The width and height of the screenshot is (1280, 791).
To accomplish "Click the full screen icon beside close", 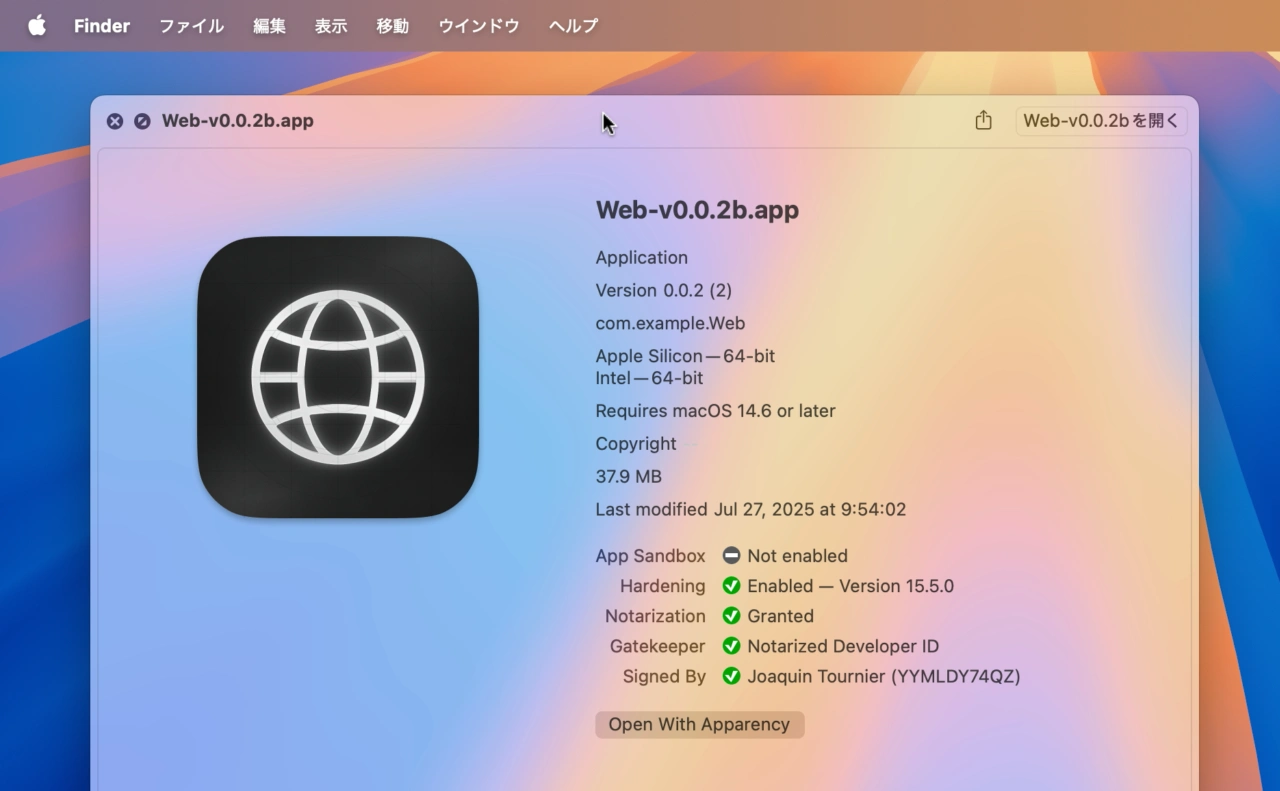I will pyautogui.click(x=142, y=121).
